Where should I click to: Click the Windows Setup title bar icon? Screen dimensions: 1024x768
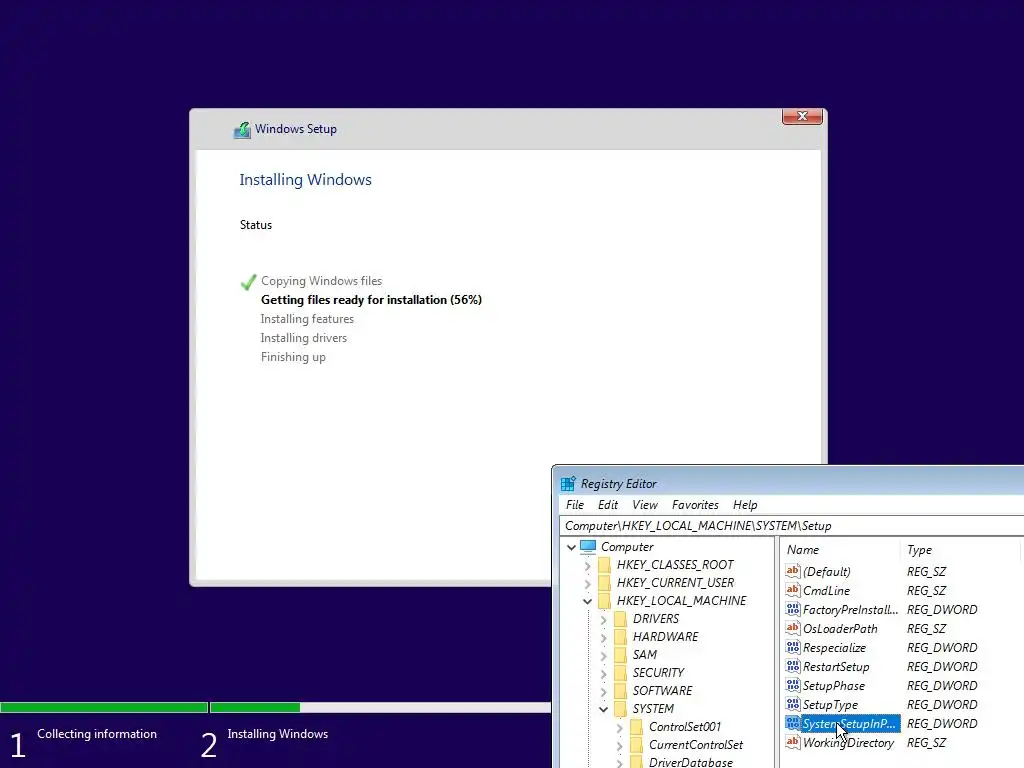(242, 129)
